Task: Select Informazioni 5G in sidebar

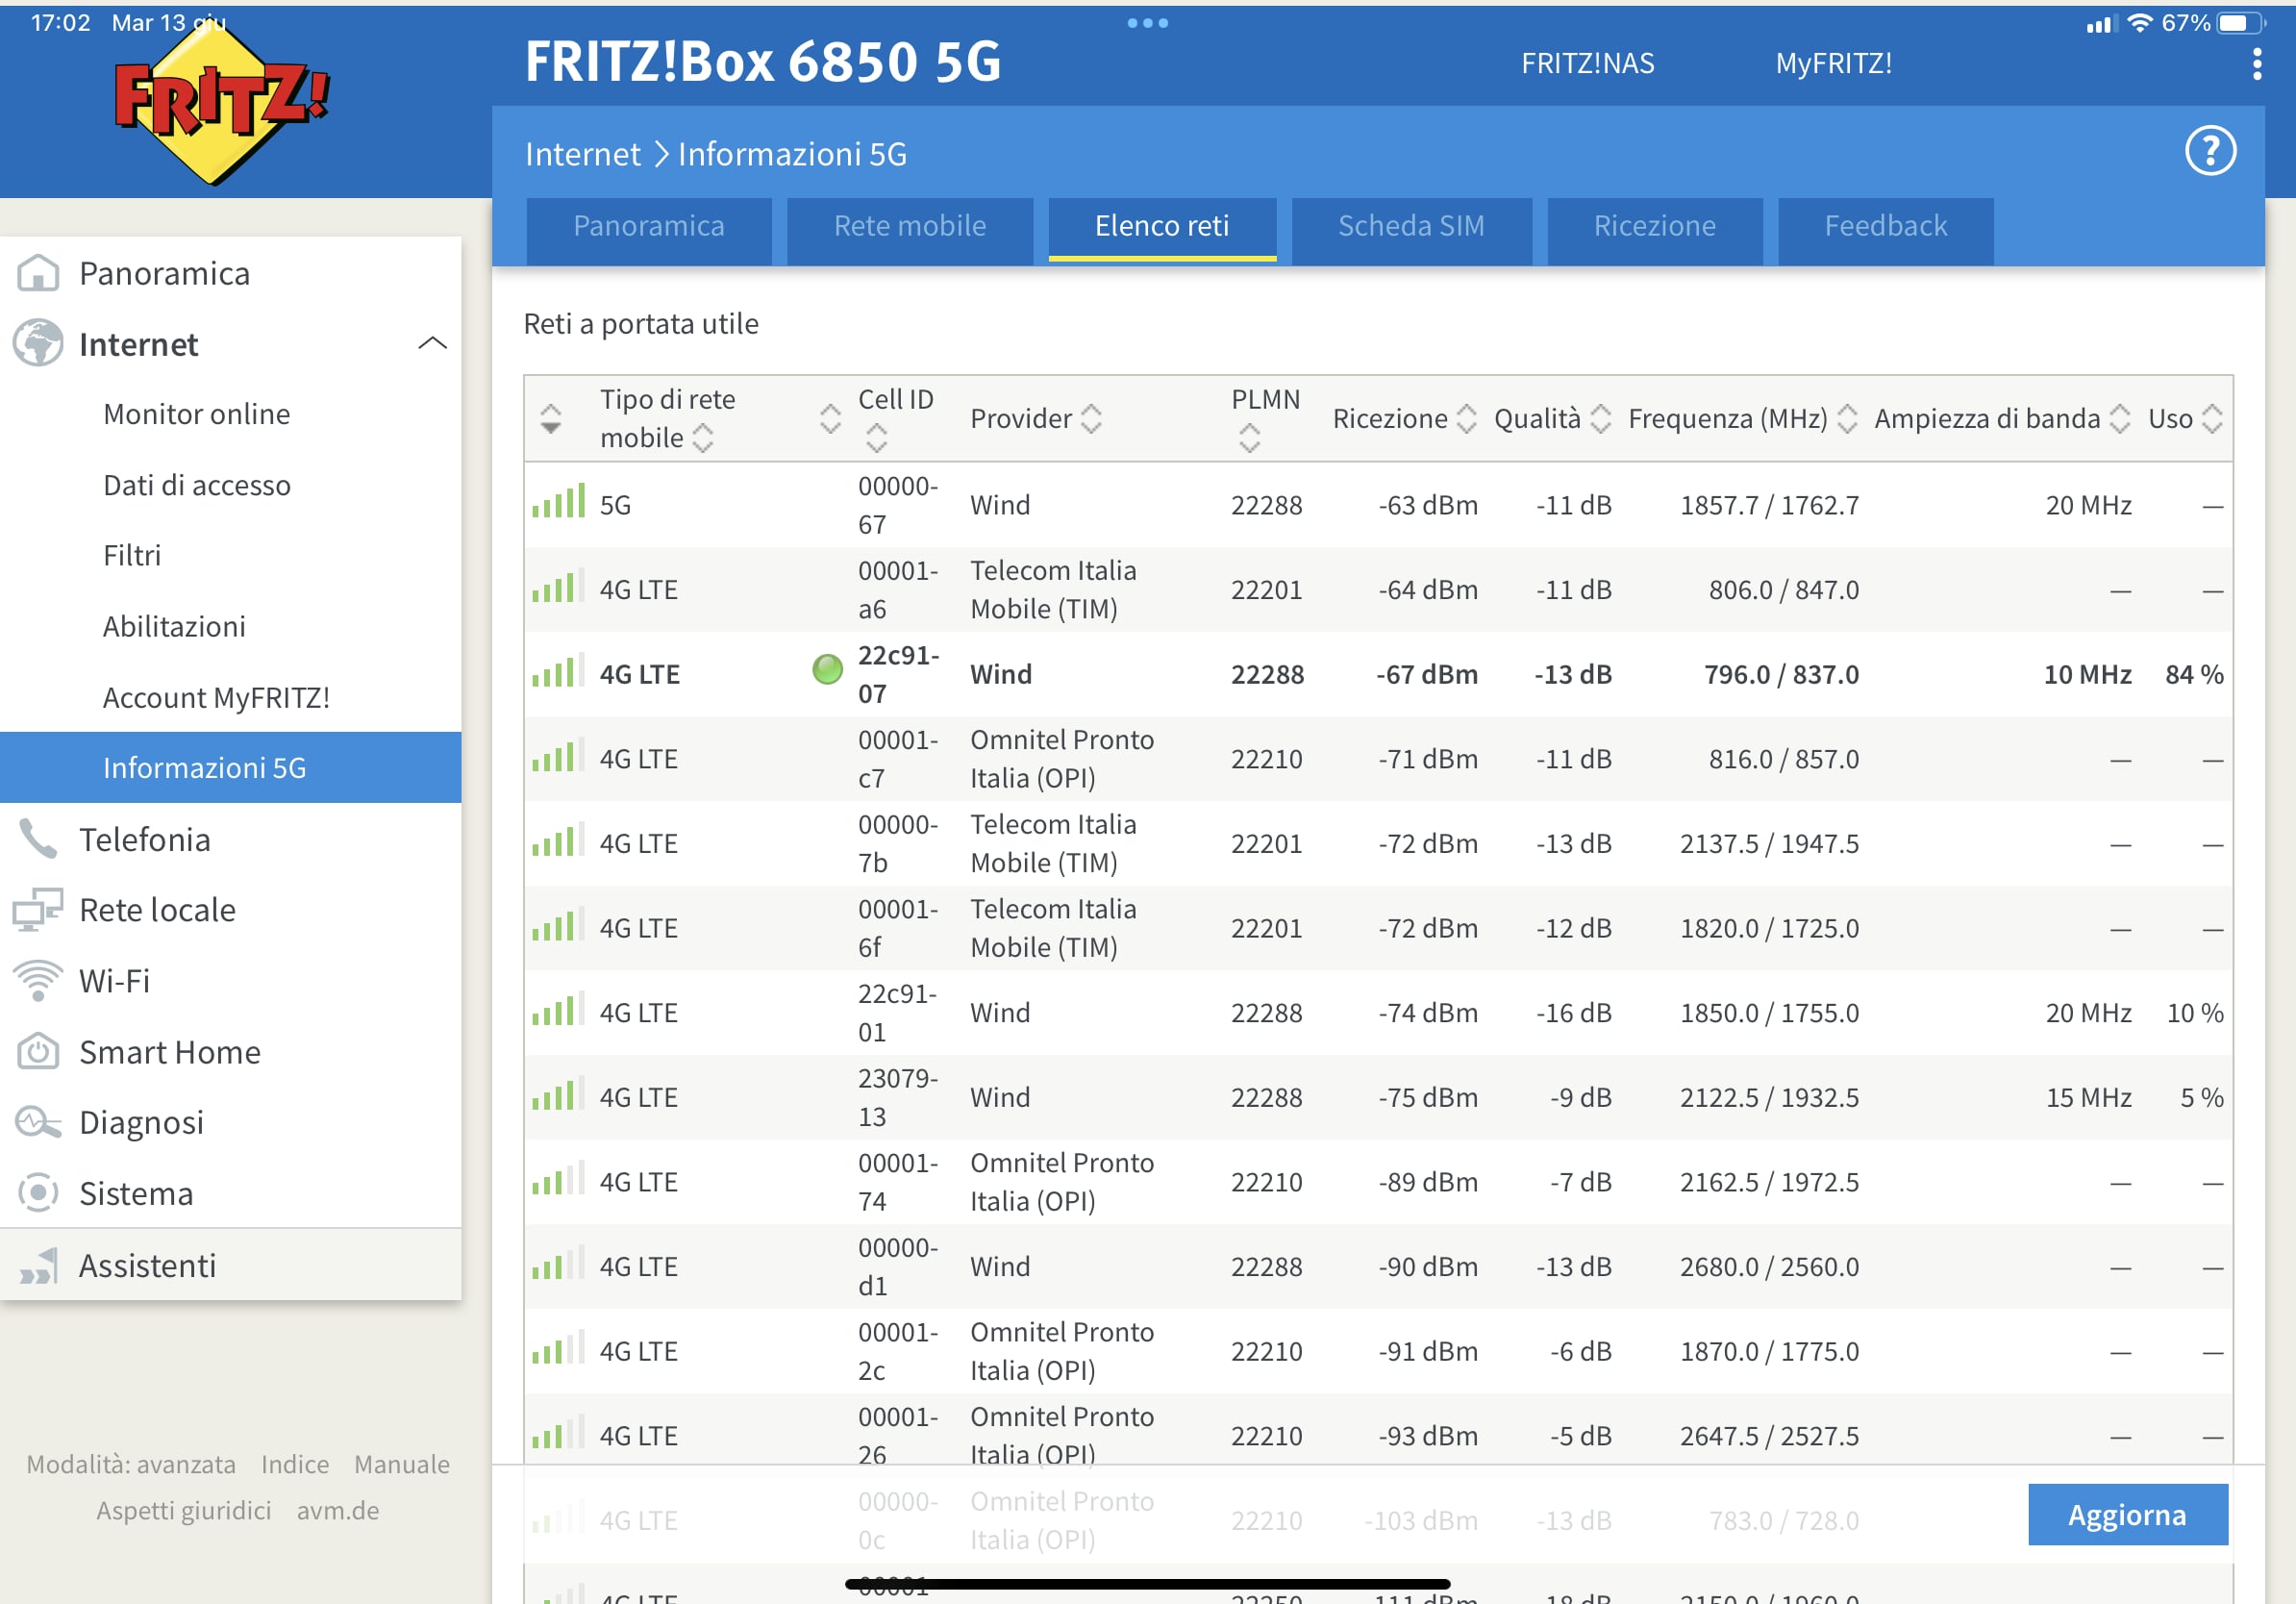Action: 231,767
